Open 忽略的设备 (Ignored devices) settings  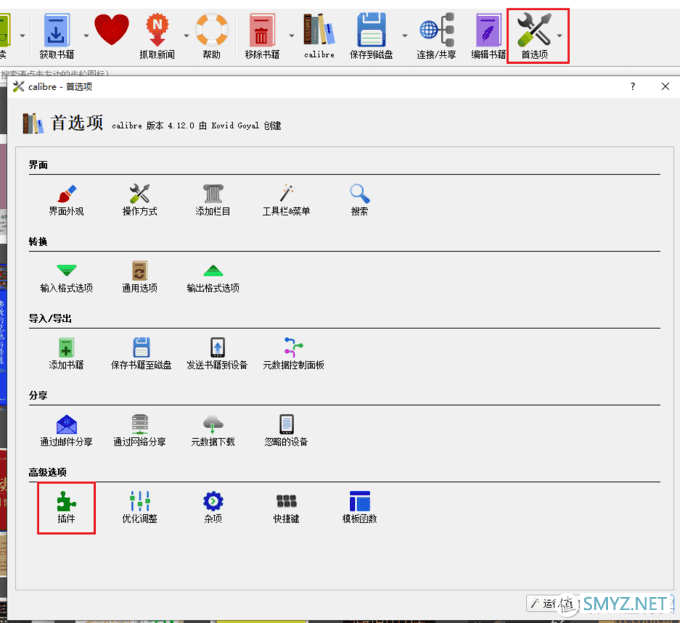(x=286, y=431)
